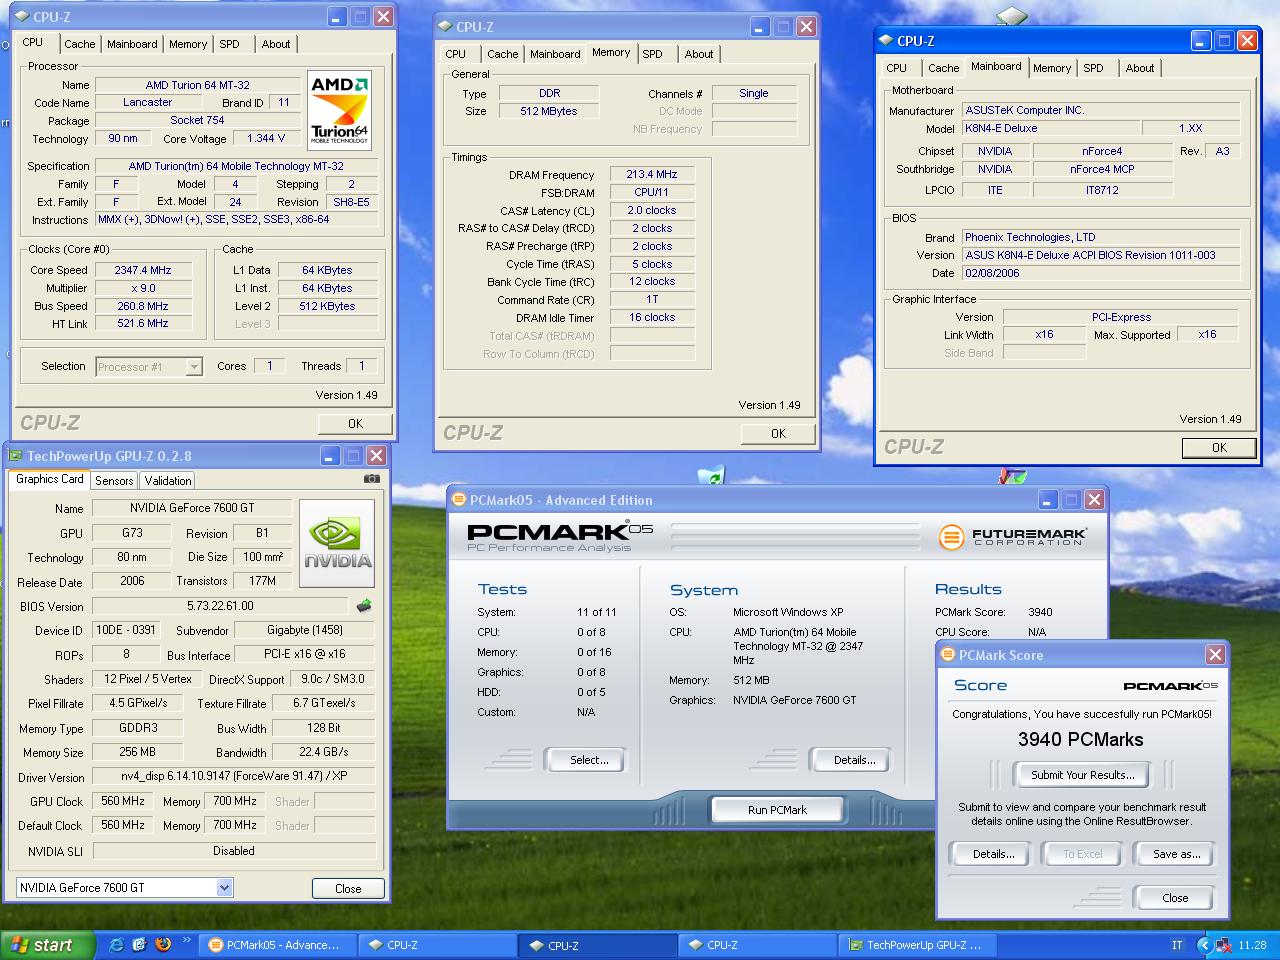Image resolution: width=1280 pixels, height=960 pixels.
Task: Click the CAS# Latency 2.0 clocks value
Action: [652, 210]
